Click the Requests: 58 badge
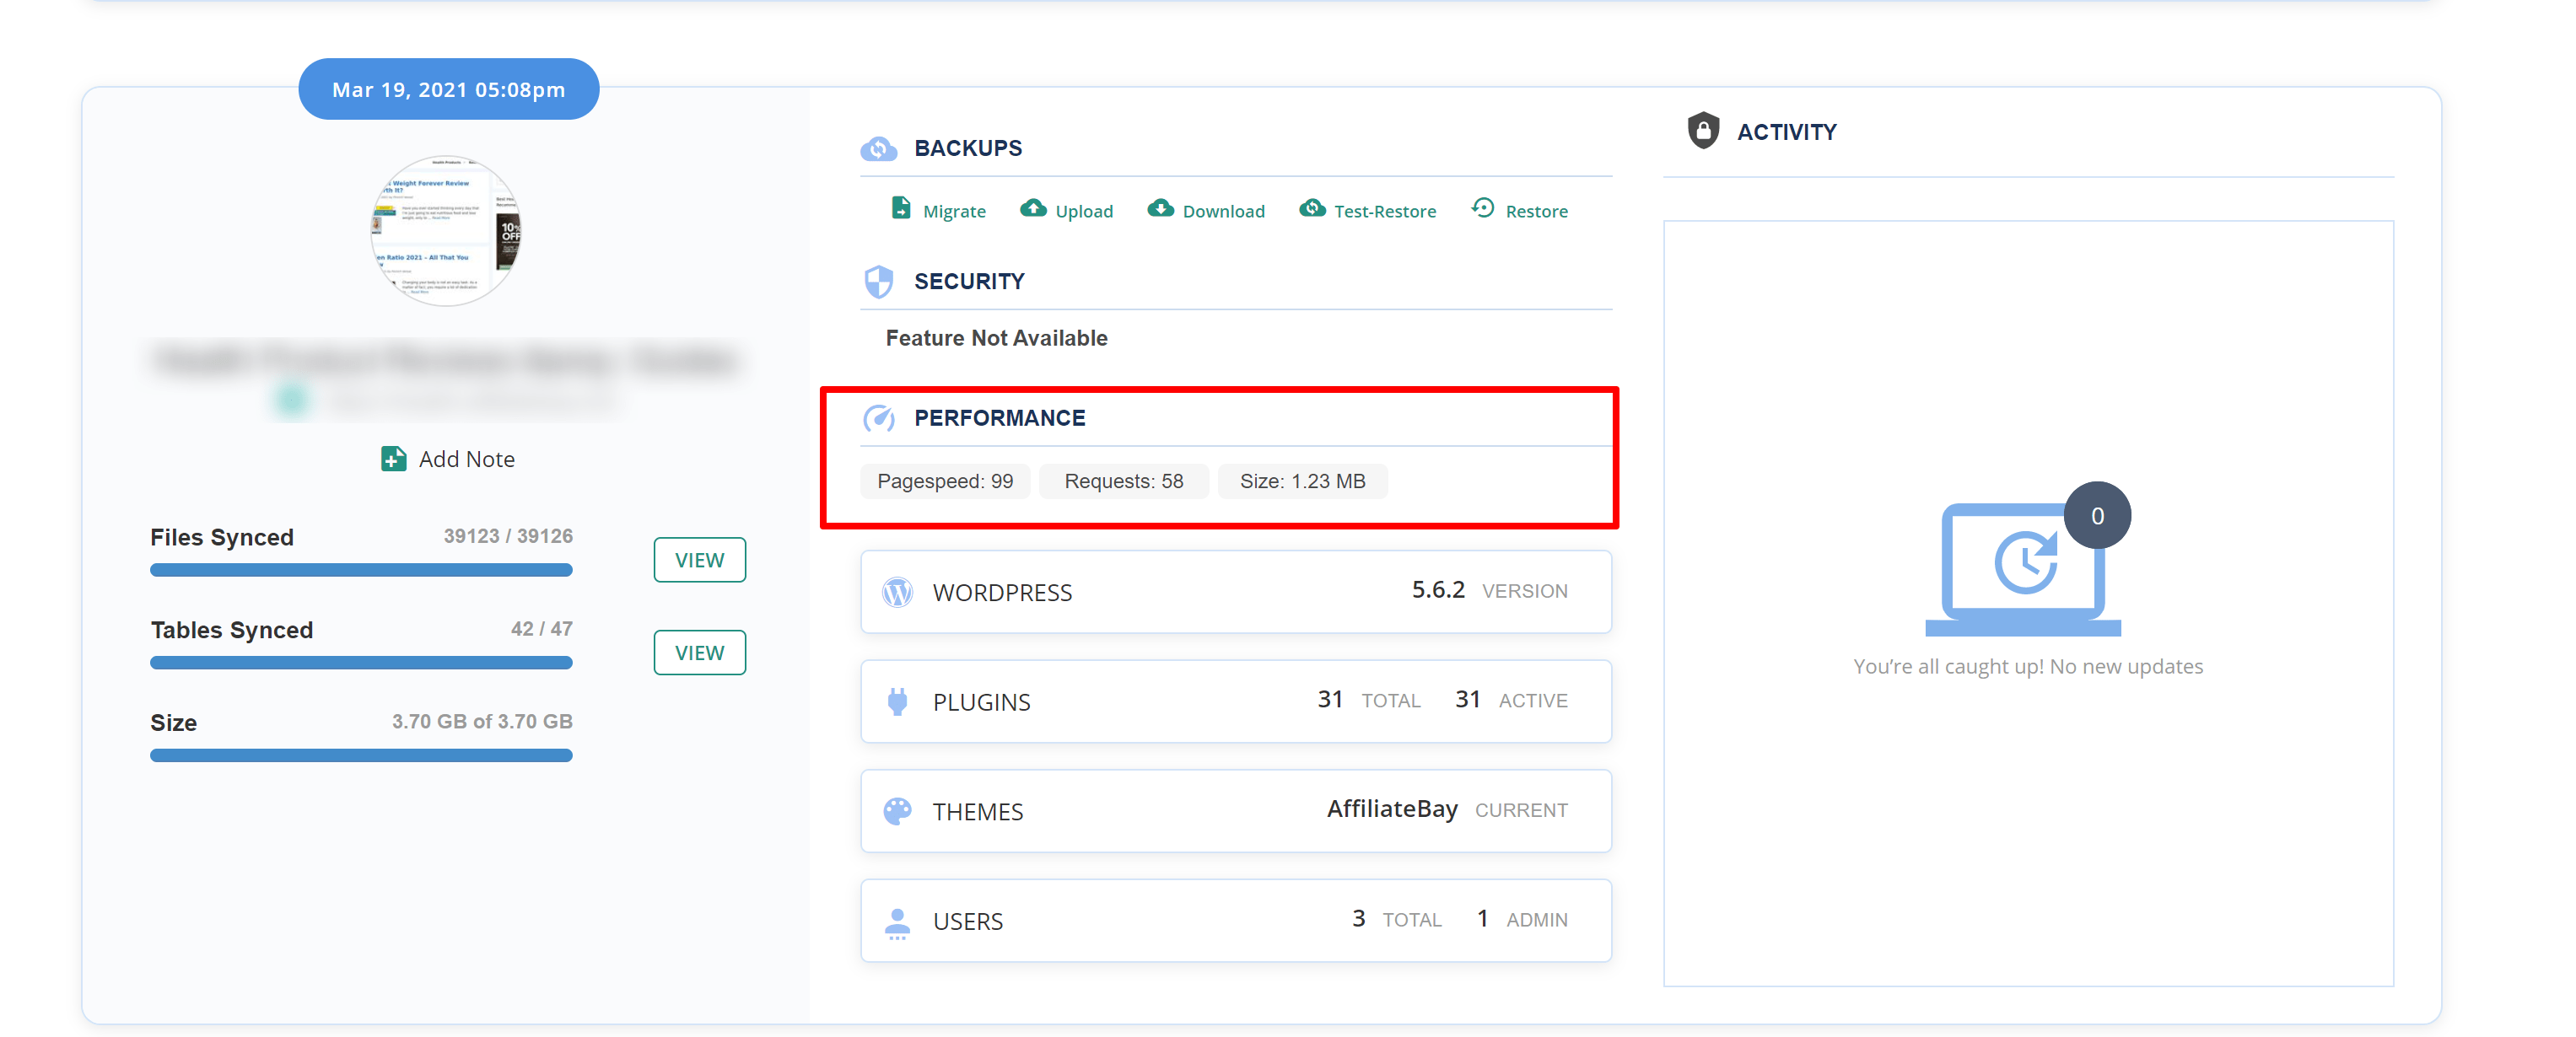The height and width of the screenshot is (1037, 2576). 1123,481
